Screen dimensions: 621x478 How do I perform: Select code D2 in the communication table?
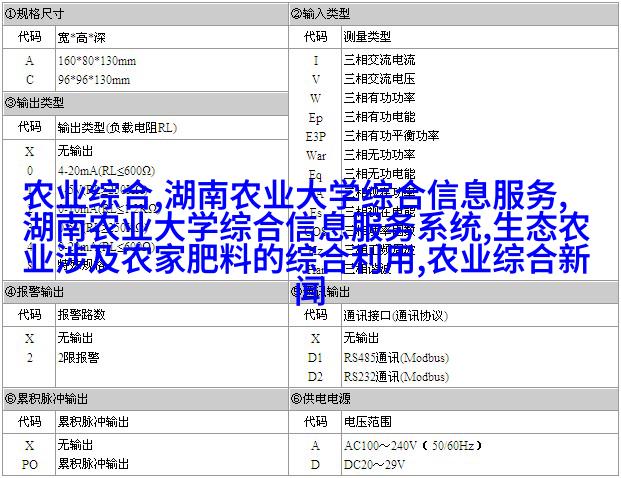(316, 376)
